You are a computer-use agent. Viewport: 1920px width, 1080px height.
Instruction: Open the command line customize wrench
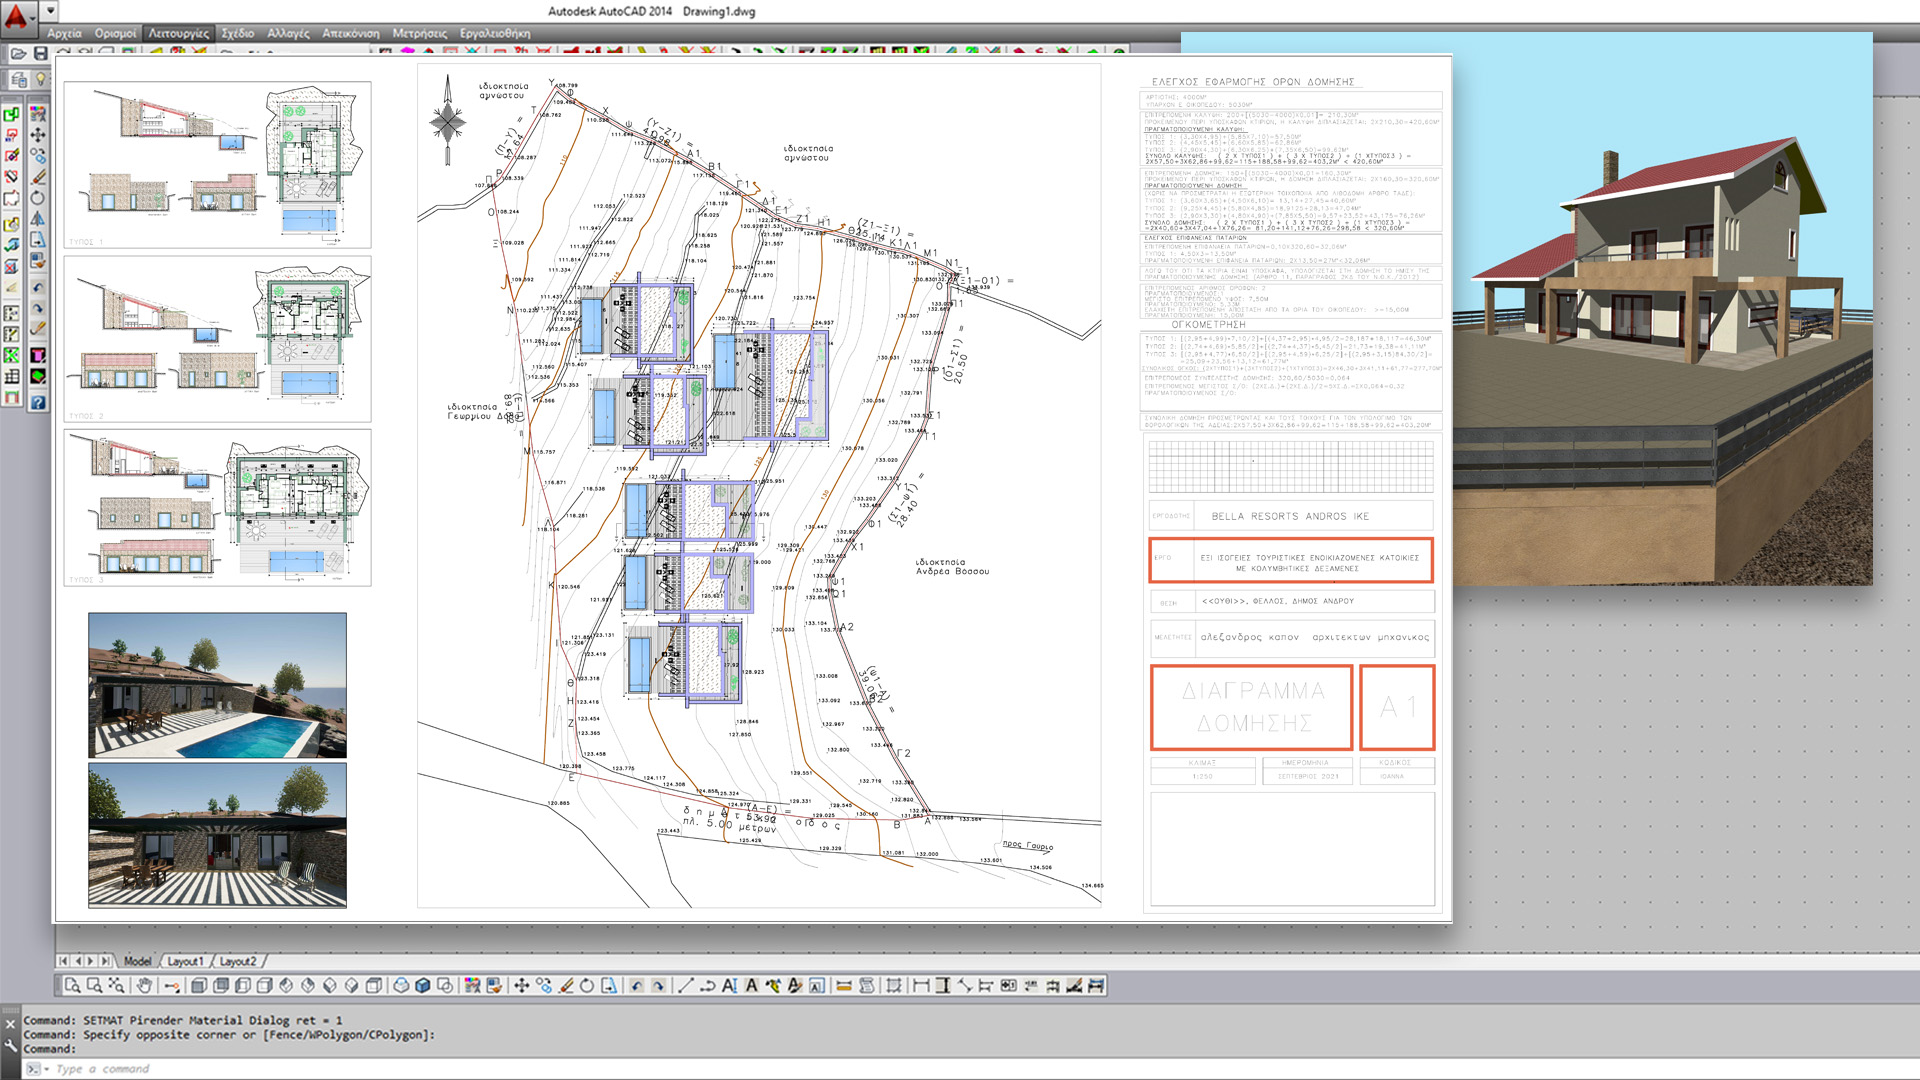[x=10, y=1046]
